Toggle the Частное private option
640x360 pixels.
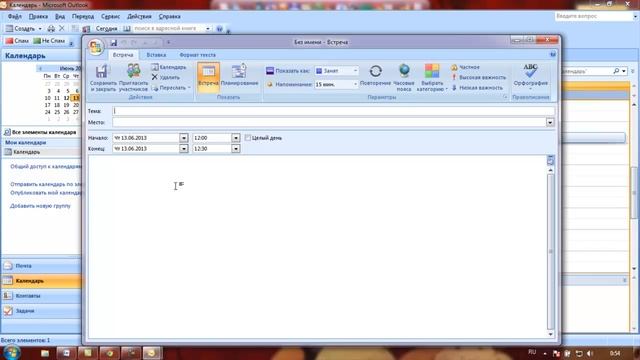465,67
